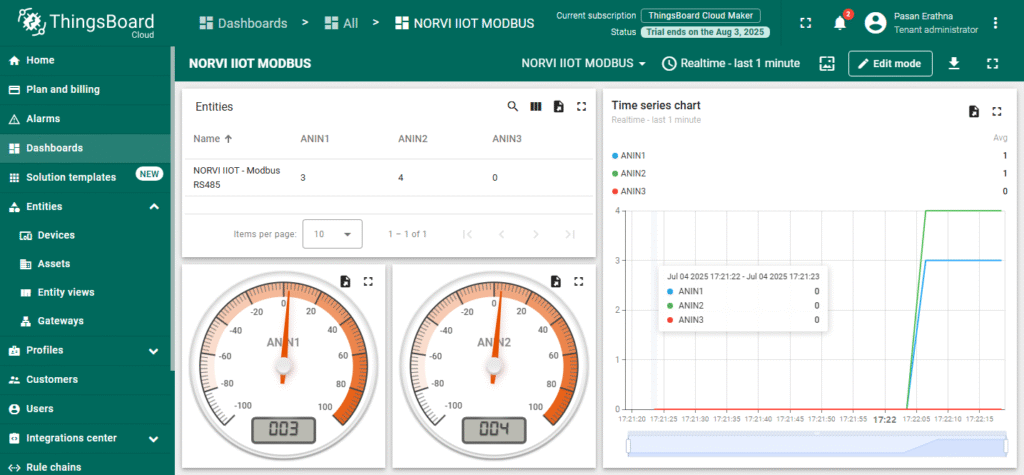
Task: Click the chart timeline range slider
Action: [815, 445]
